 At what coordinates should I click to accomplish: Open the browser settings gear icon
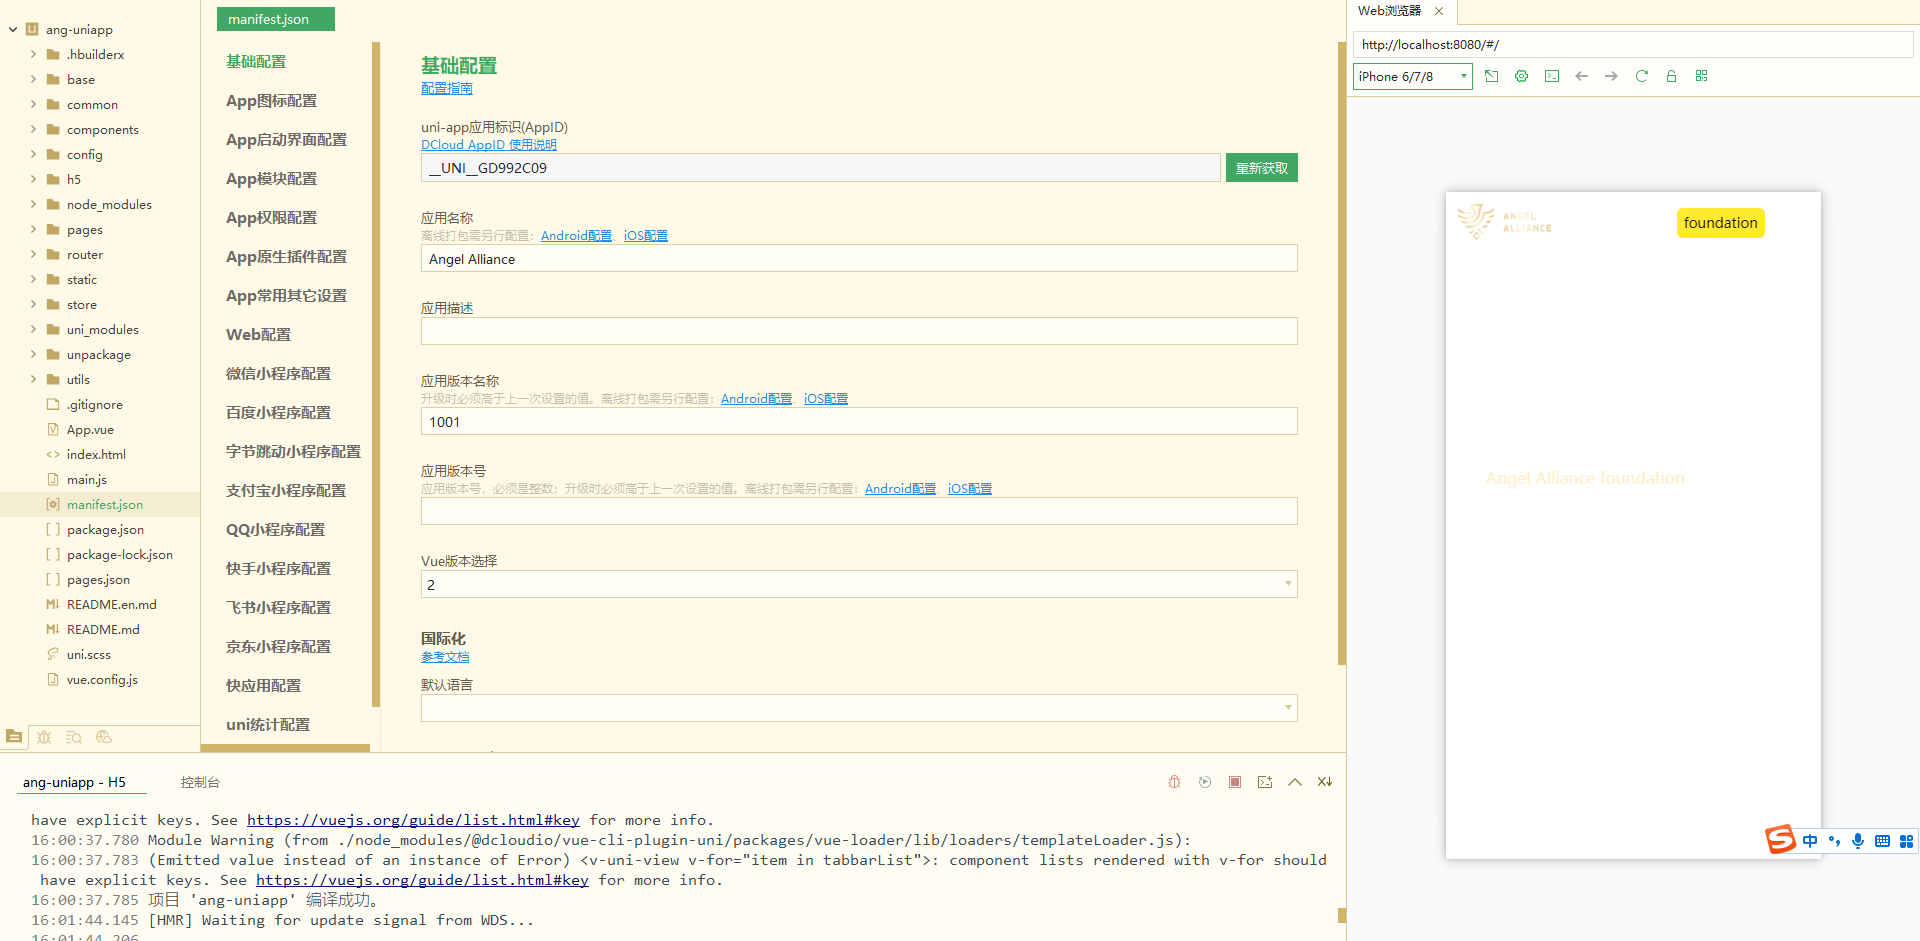coord(1521,76)
